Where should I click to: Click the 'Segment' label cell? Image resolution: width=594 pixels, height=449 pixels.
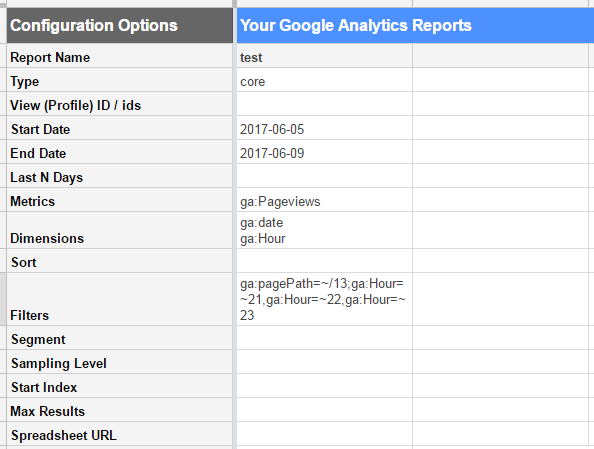[120, 338]
